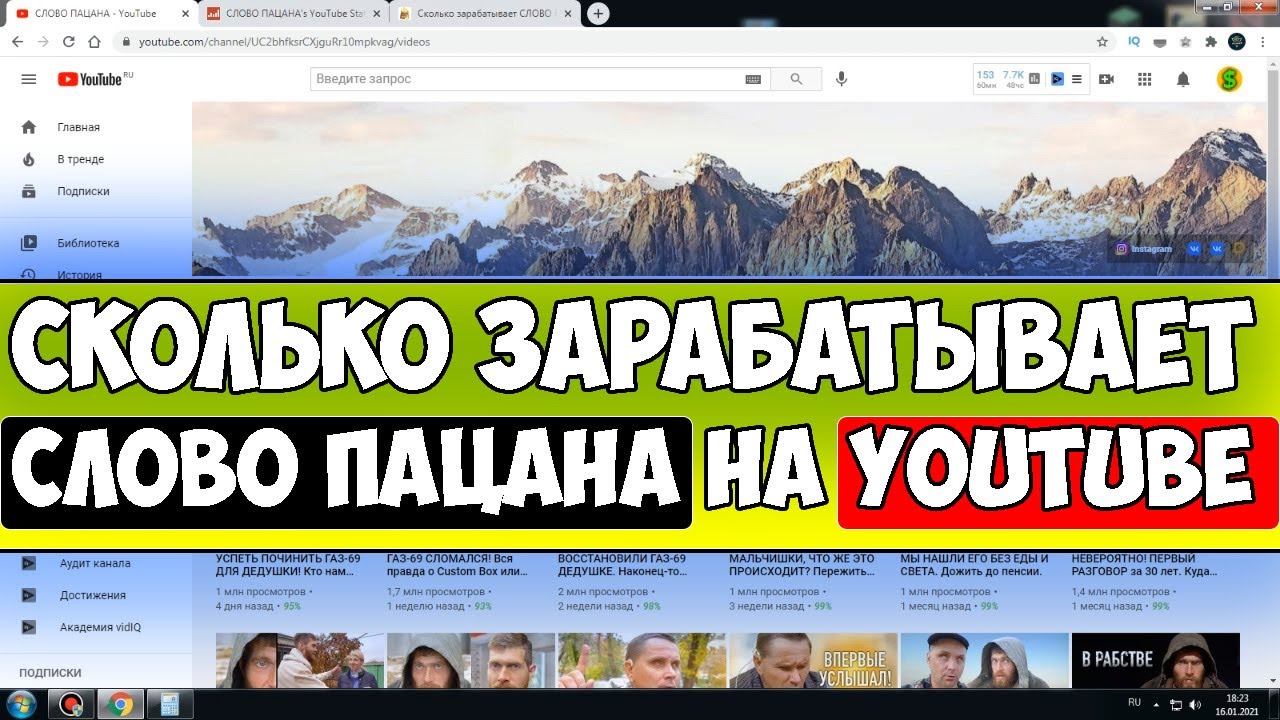Click the Главная home icon

click(29, 127)
